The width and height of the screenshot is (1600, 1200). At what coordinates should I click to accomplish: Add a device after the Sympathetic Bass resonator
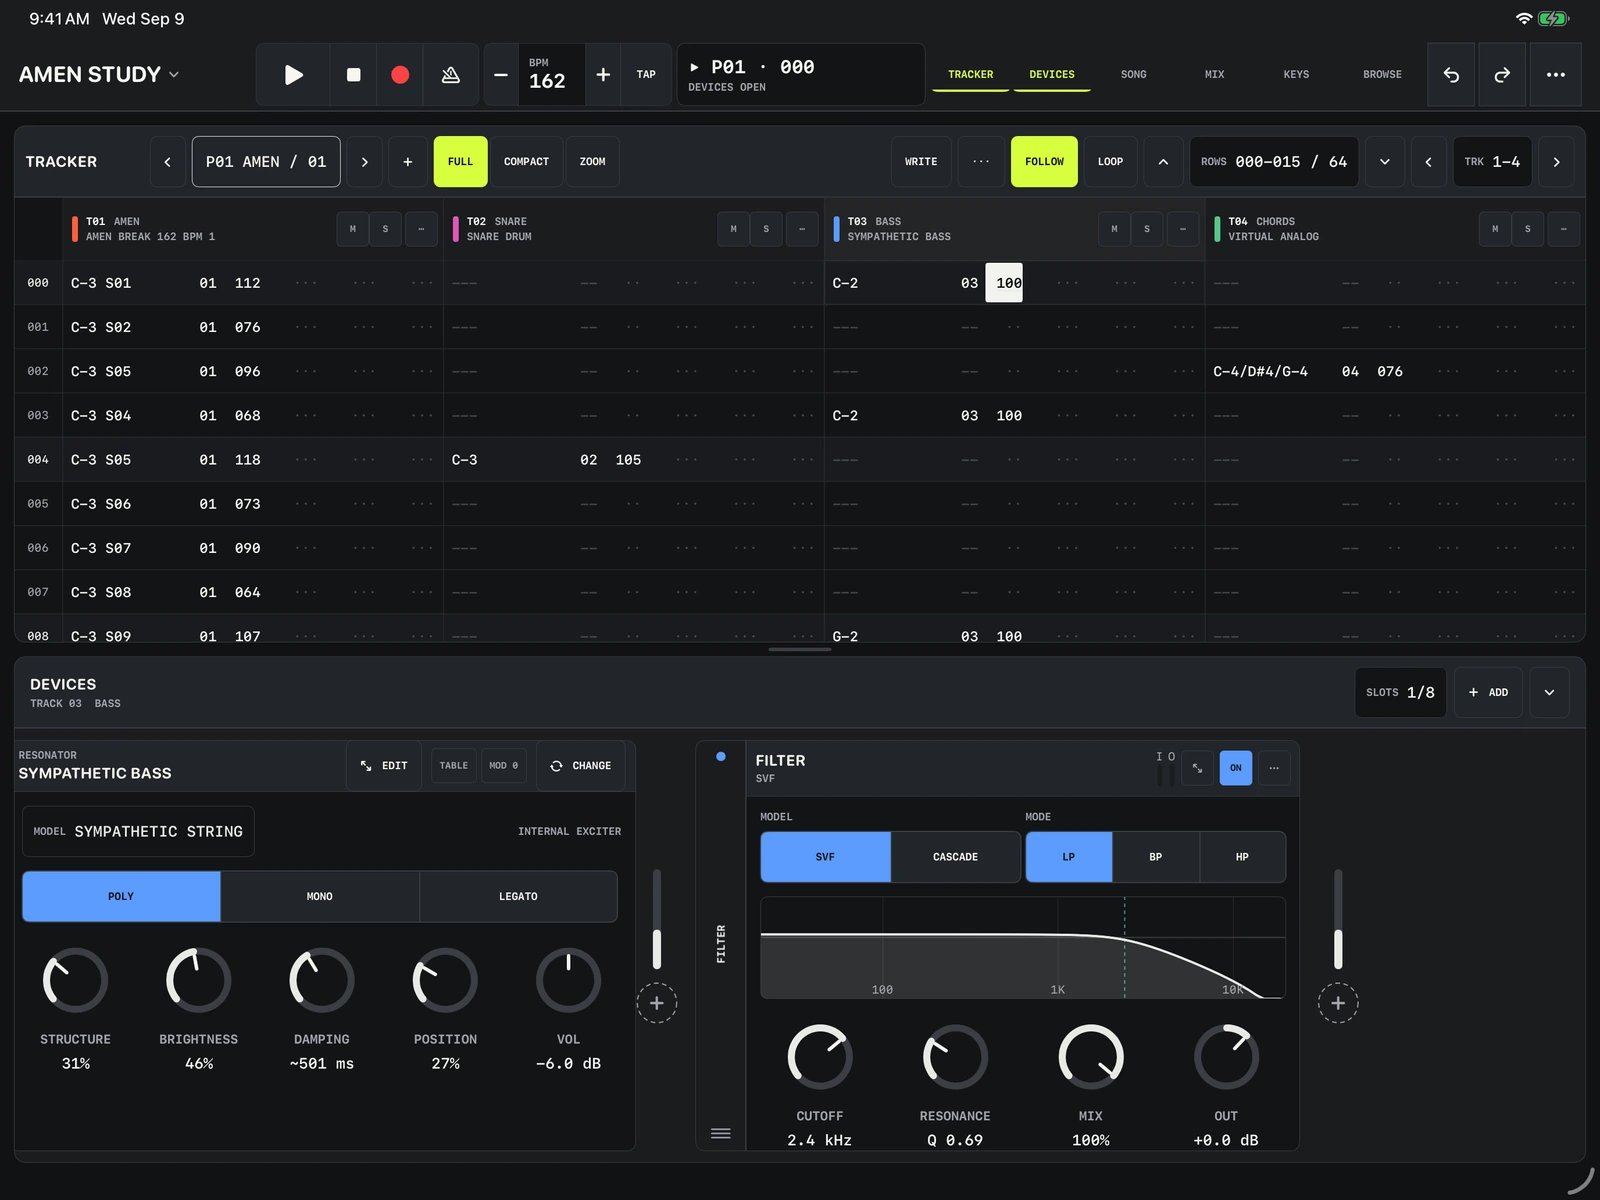click(x=657, y=1003)
